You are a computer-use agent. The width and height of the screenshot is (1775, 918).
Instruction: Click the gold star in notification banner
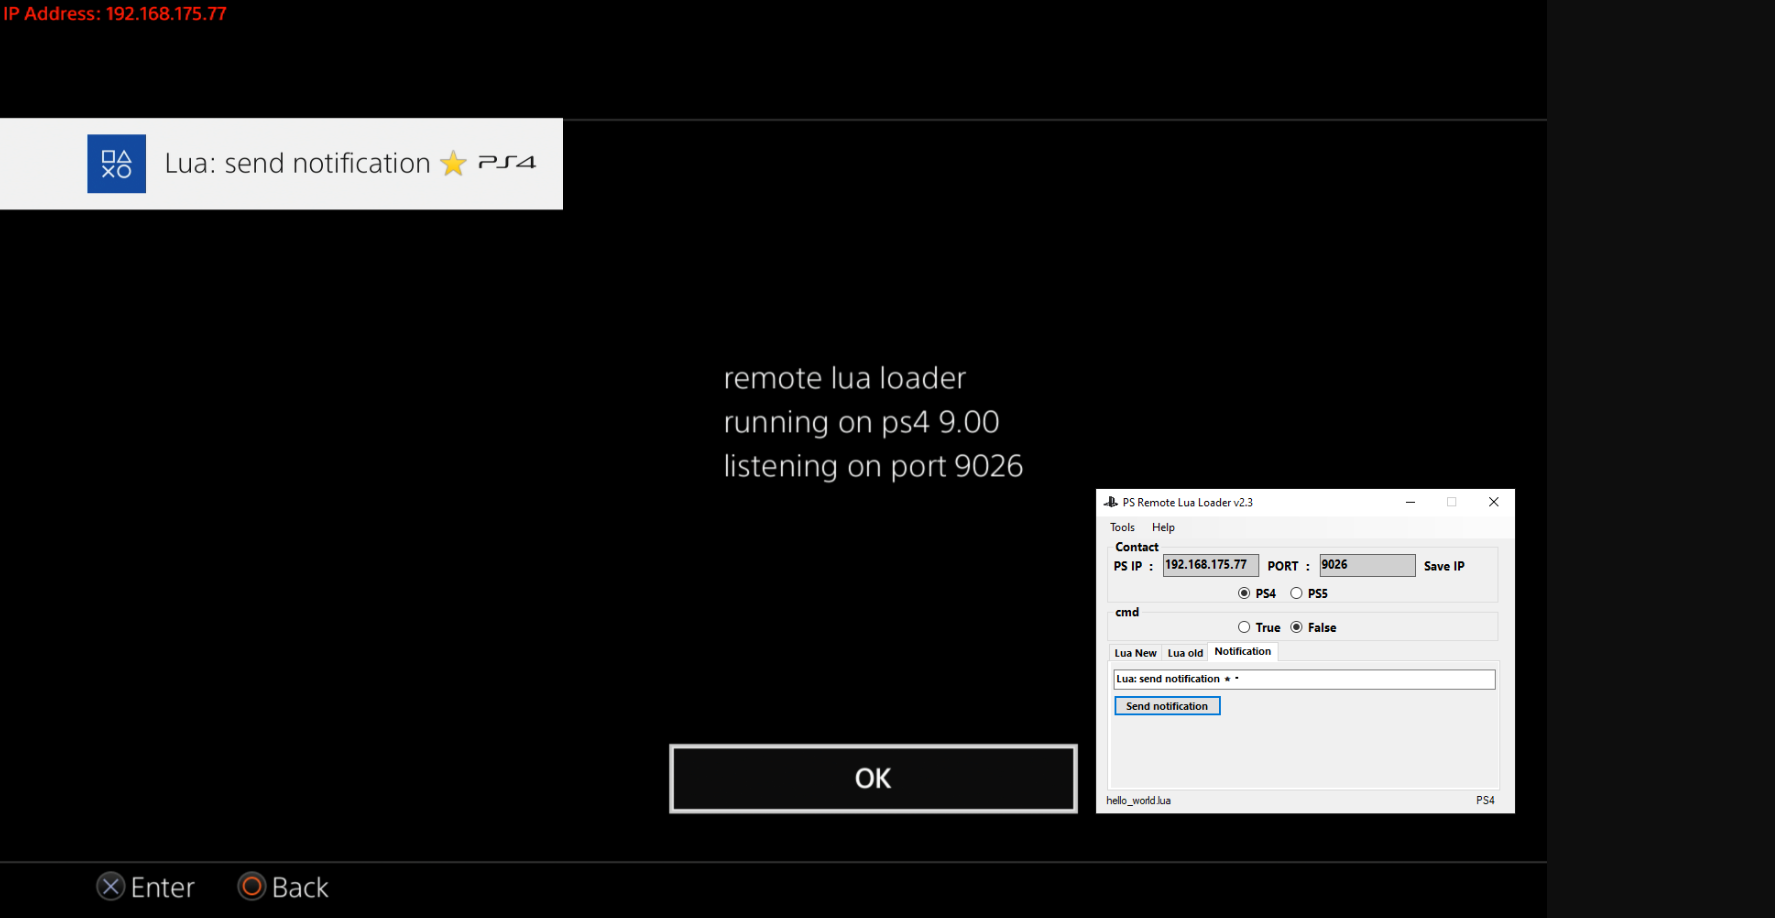pos(453,163)
